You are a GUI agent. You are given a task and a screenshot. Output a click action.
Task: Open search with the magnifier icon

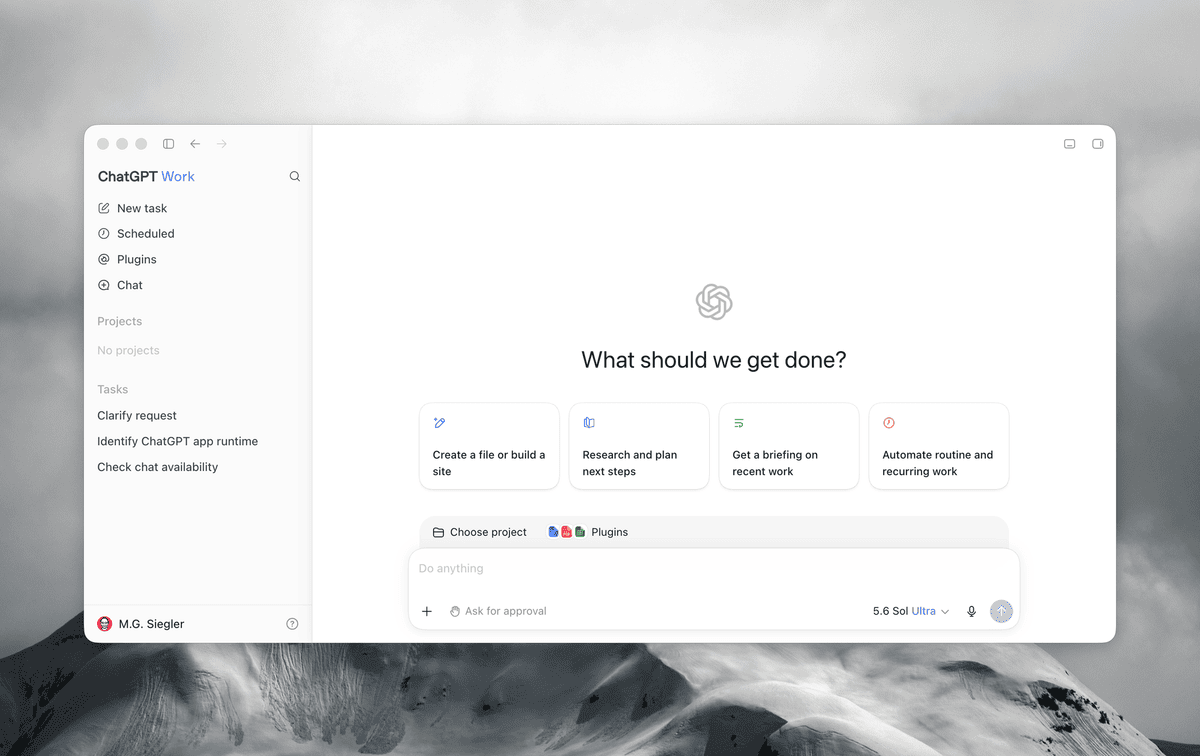pyautogui.click(x=295, y=176)
